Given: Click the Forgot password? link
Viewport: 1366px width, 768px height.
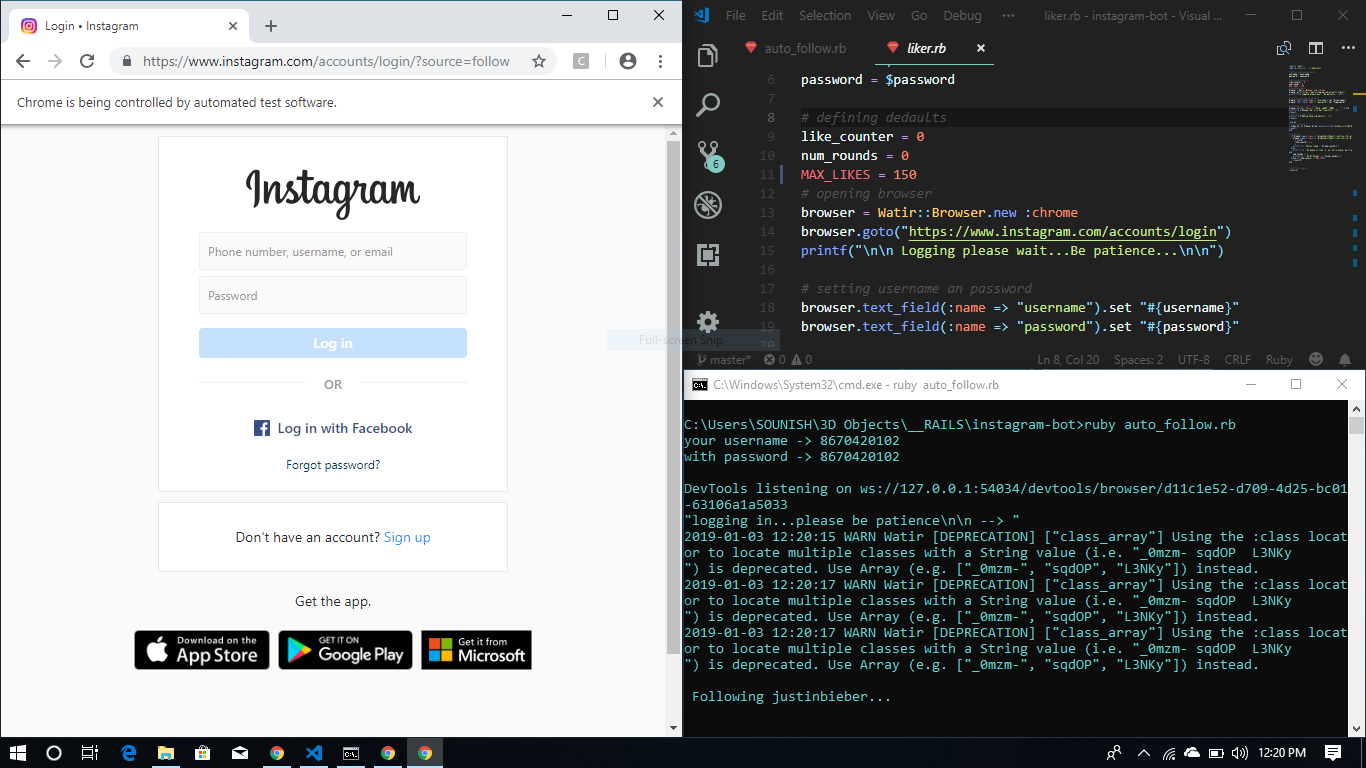Looking at the screenshot, I should coord(333,465).
